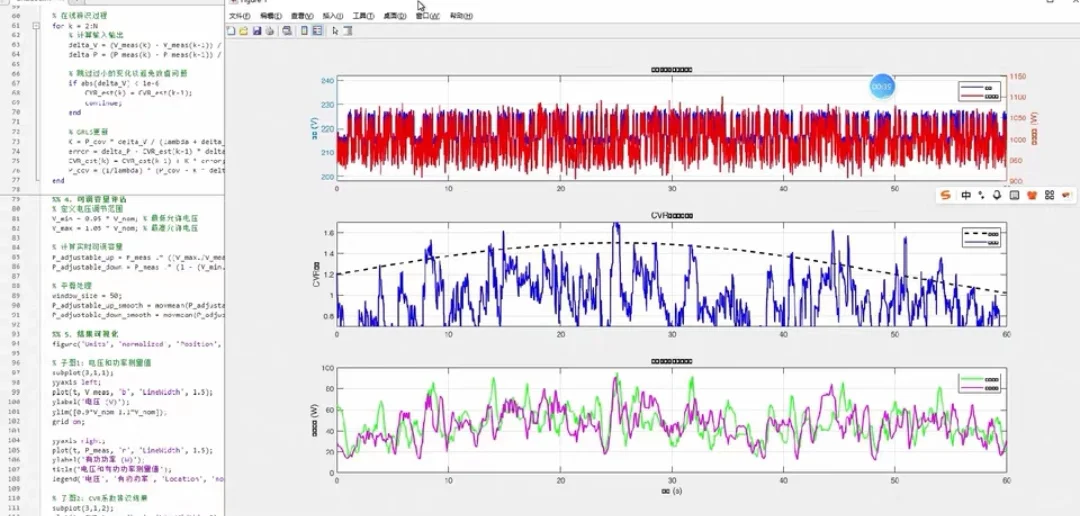
Task: Click the Sogou input S logo icon
Action: pos(946,196)
